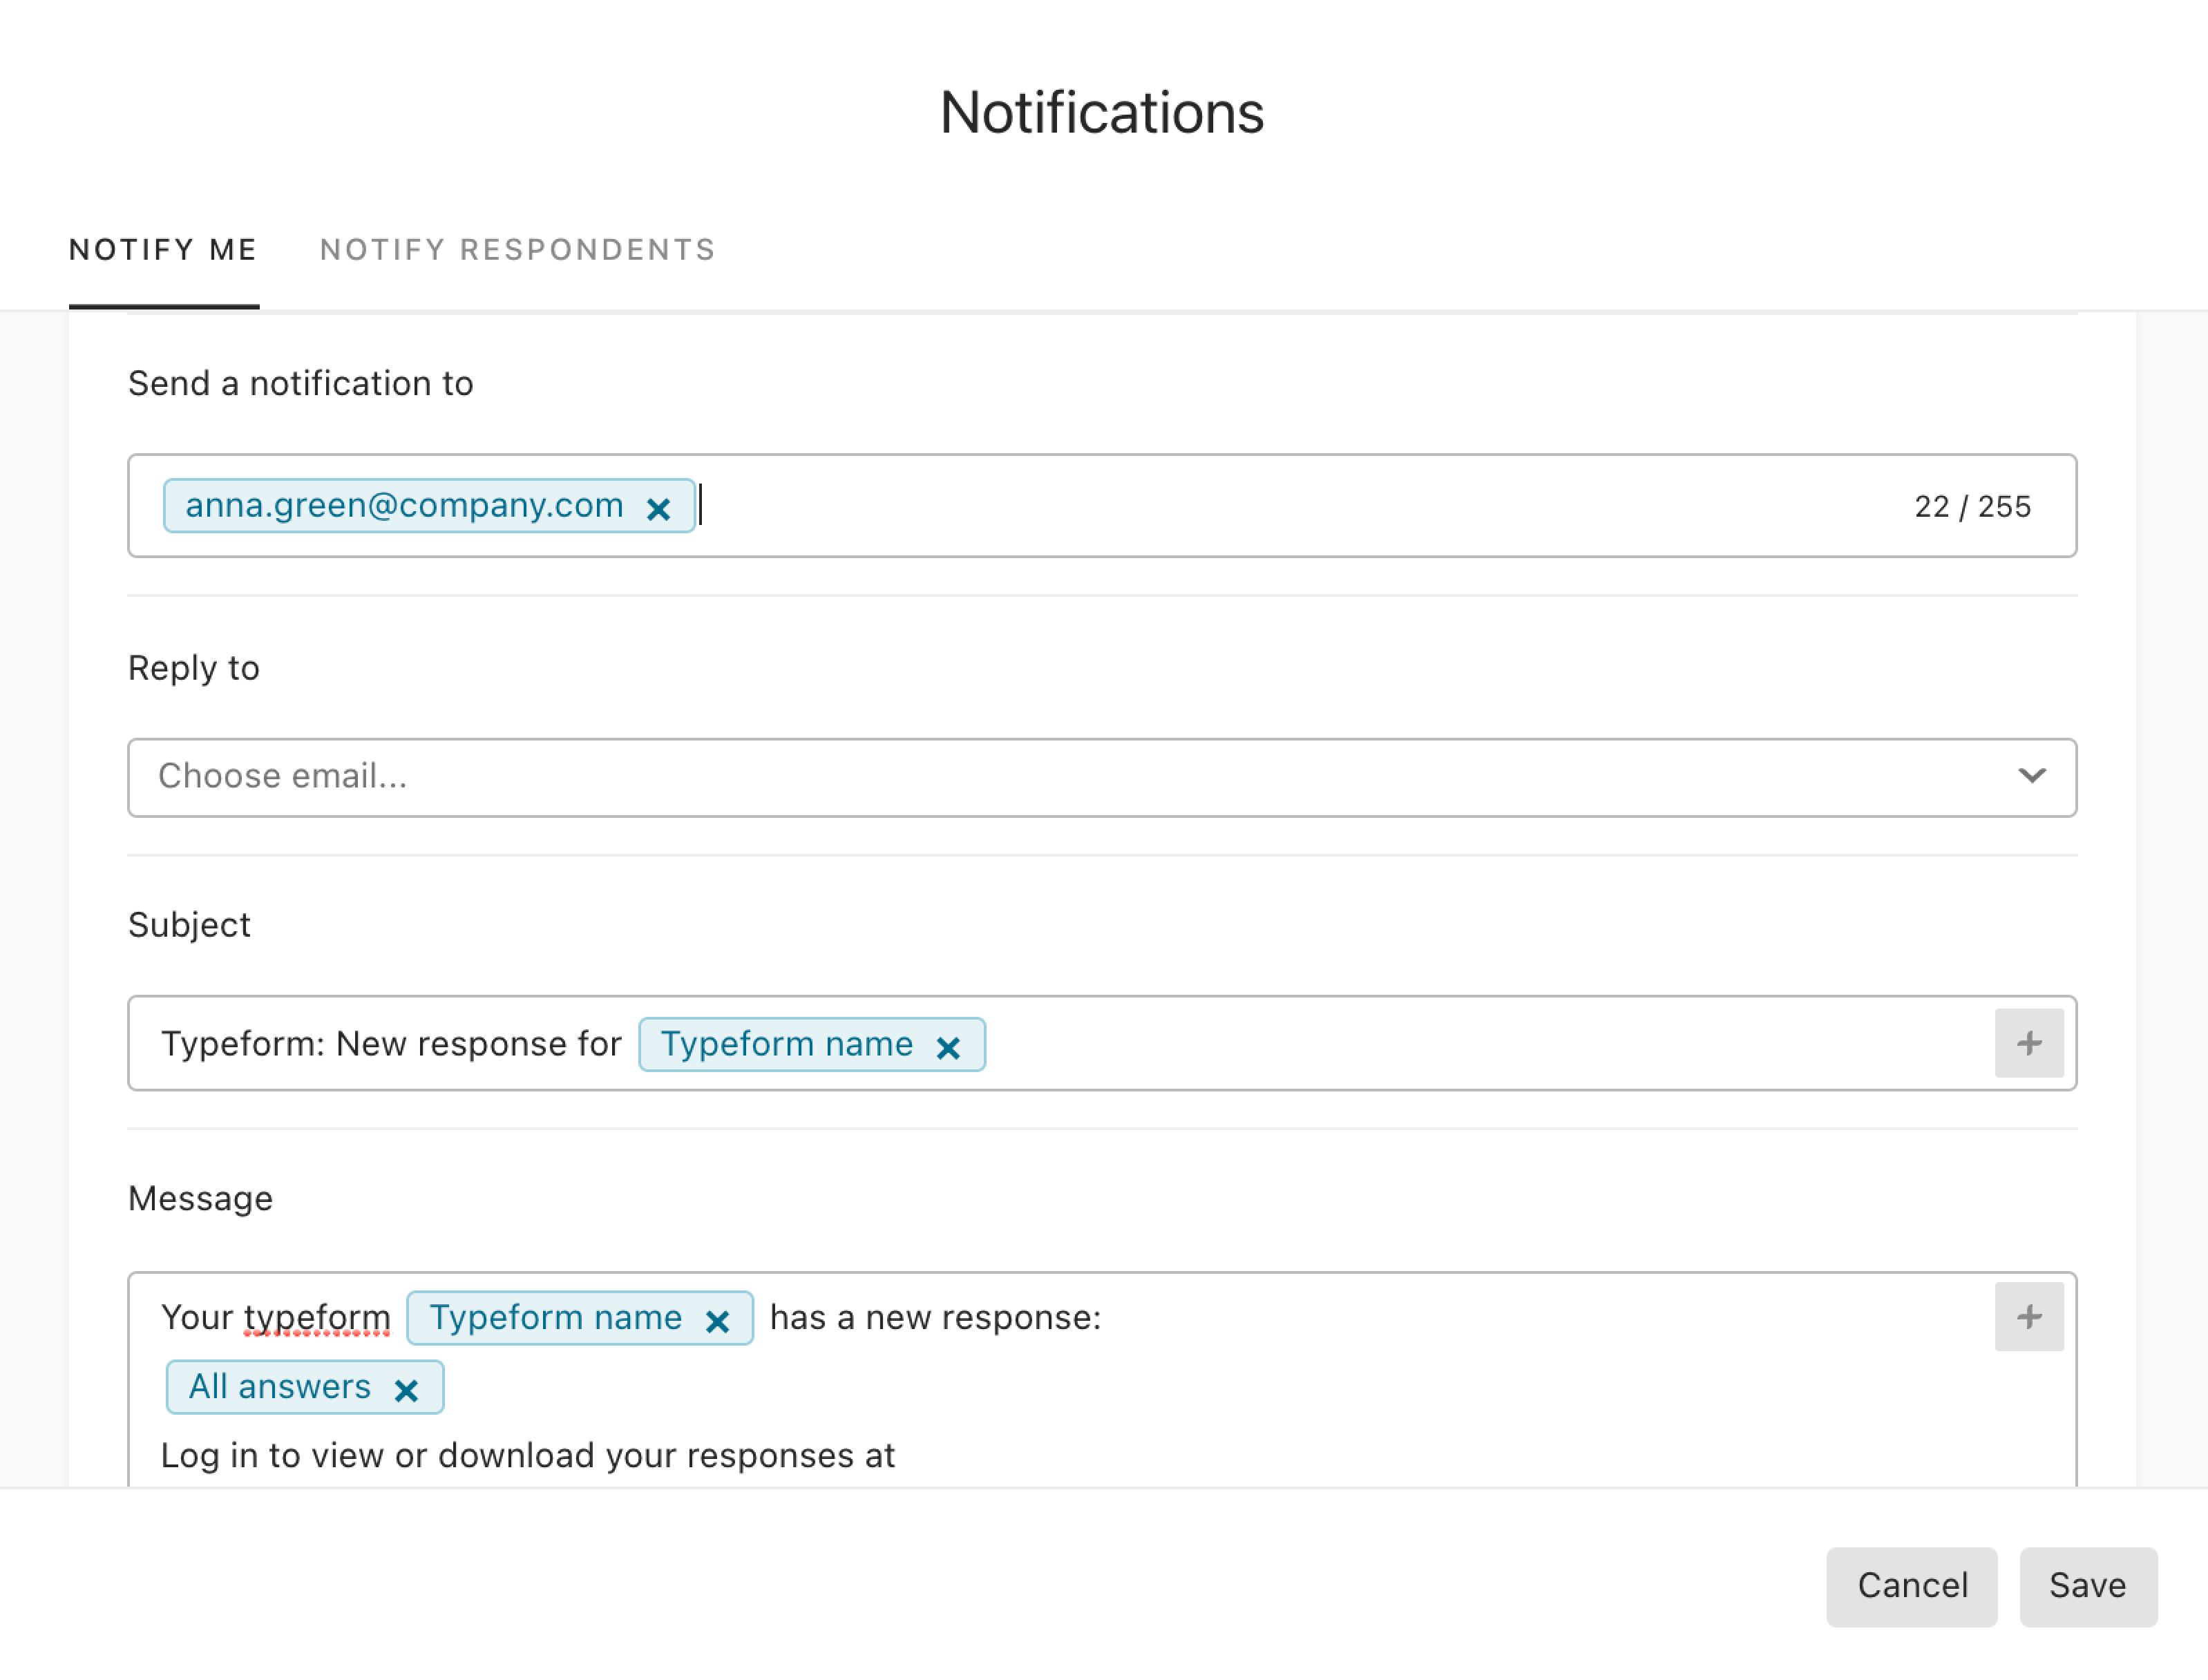Select the All answers chip in Message
Screen dimensions: 2208x1680
(280, 1387)
